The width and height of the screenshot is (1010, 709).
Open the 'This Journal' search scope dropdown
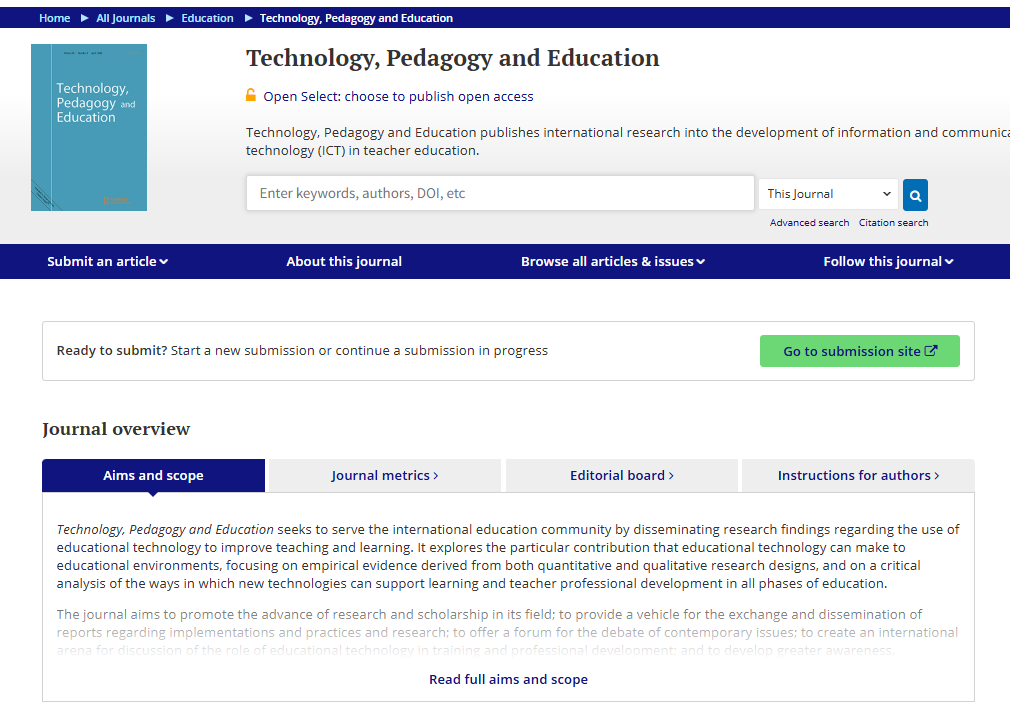[x=829, y=194]
